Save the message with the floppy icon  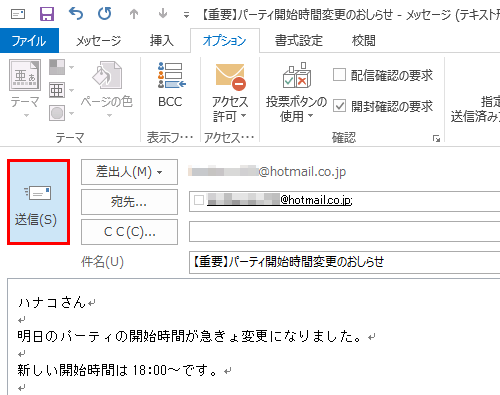coord(47,14)
